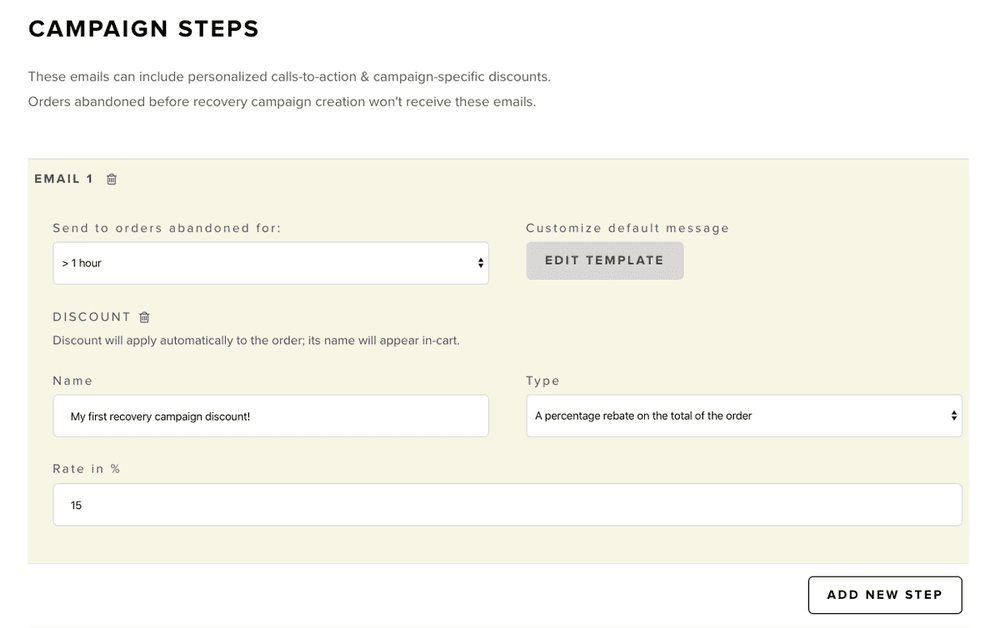Click the 'Send to orders abandoned for:' label
The image size is (1000, 628).
coord(167,228)
